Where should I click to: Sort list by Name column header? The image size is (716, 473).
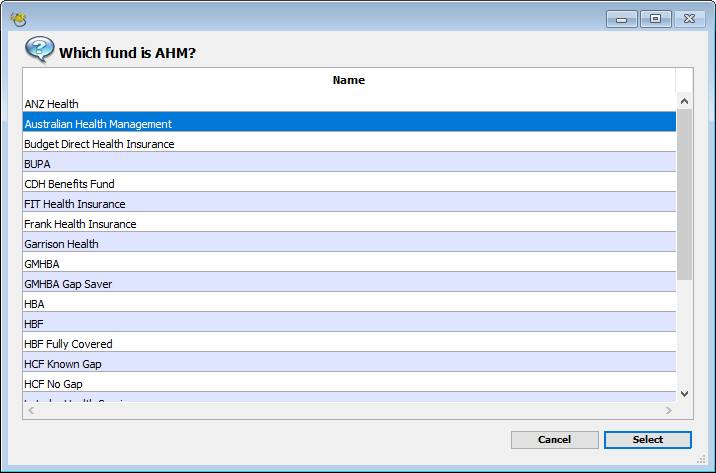(x=348, y=80)
